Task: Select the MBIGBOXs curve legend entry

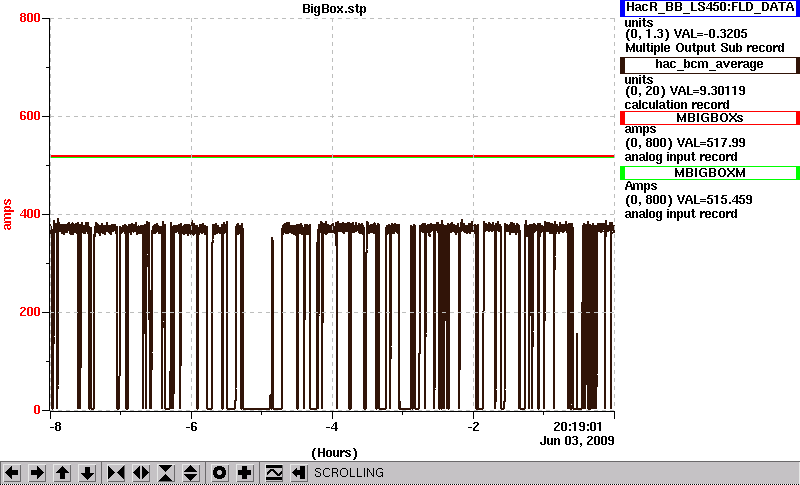Action: 710,118
